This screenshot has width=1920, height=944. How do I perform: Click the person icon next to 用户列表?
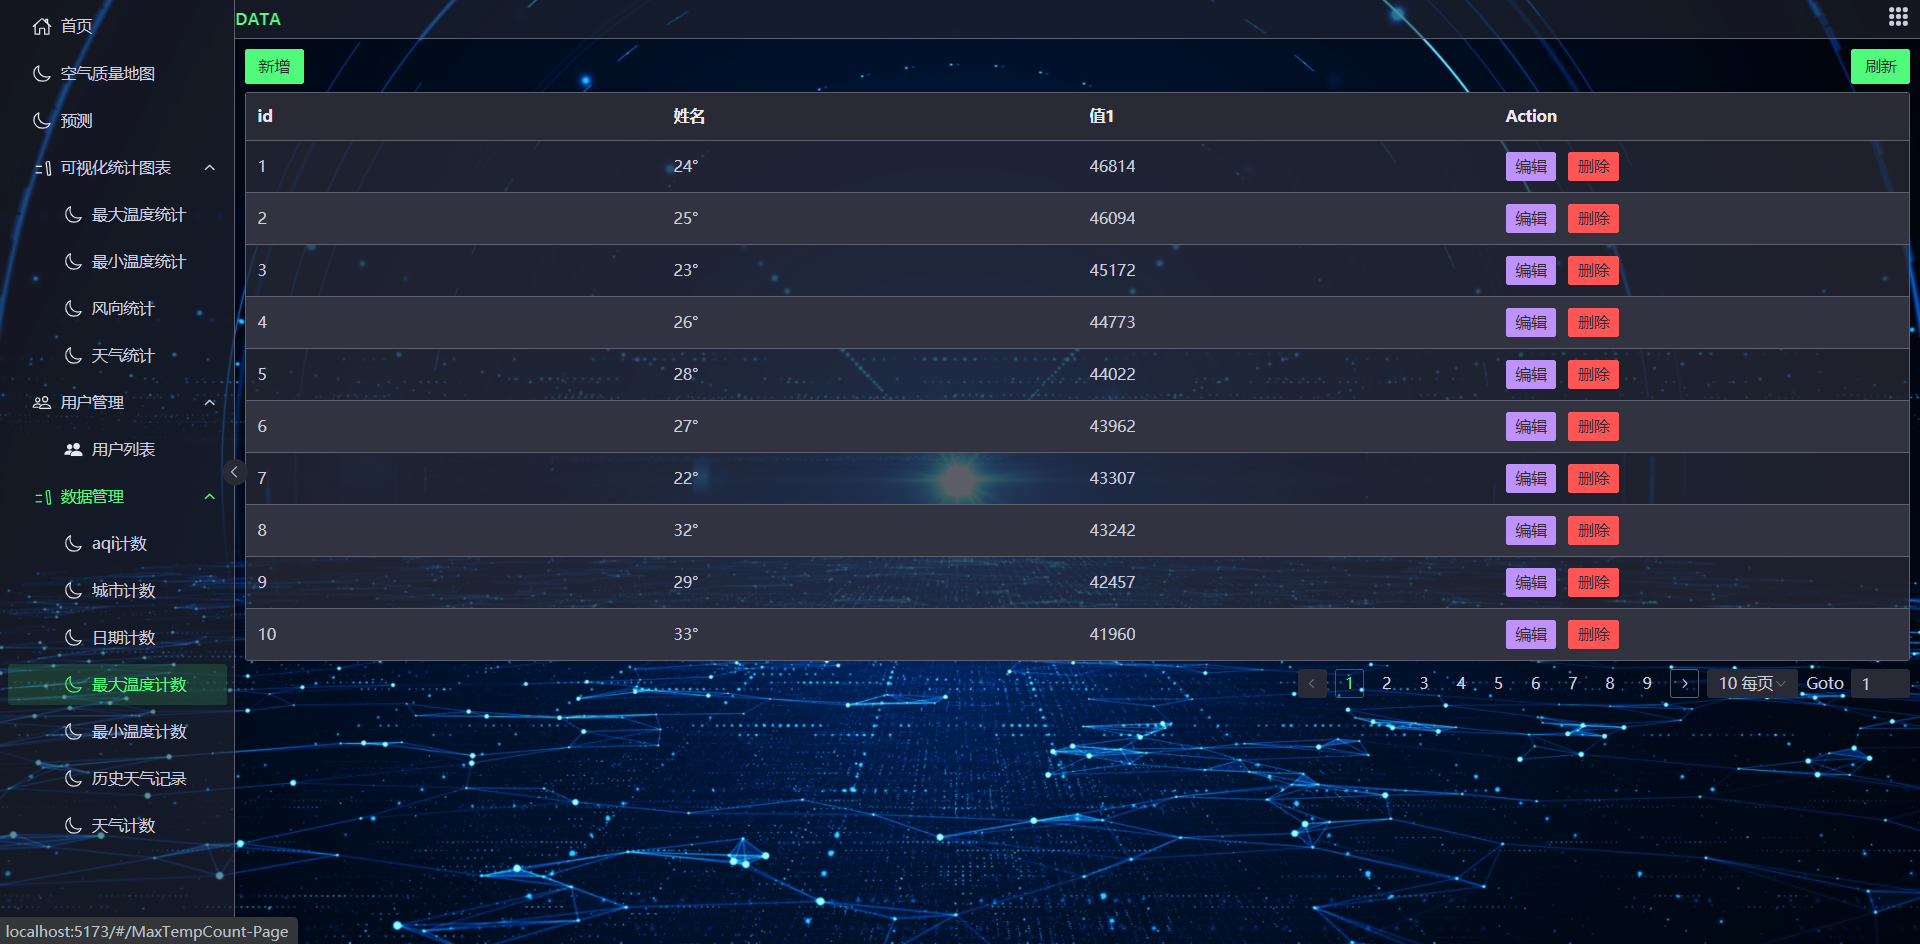coord(73,449)
